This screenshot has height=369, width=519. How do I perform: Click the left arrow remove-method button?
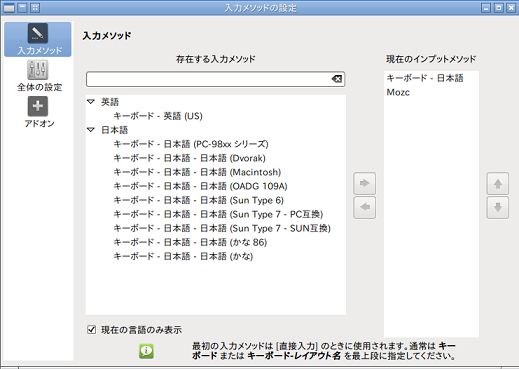click(x=364, y=207)
